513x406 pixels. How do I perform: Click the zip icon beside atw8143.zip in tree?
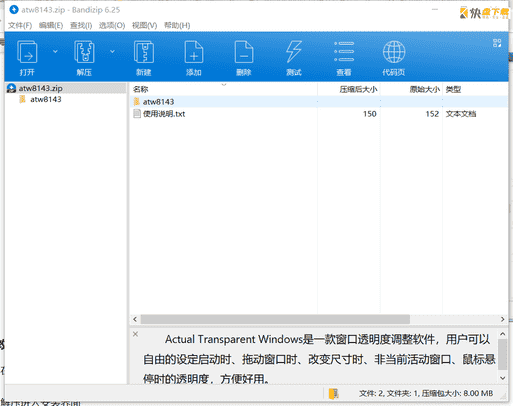pyautogui.click(x=11, y=88)
